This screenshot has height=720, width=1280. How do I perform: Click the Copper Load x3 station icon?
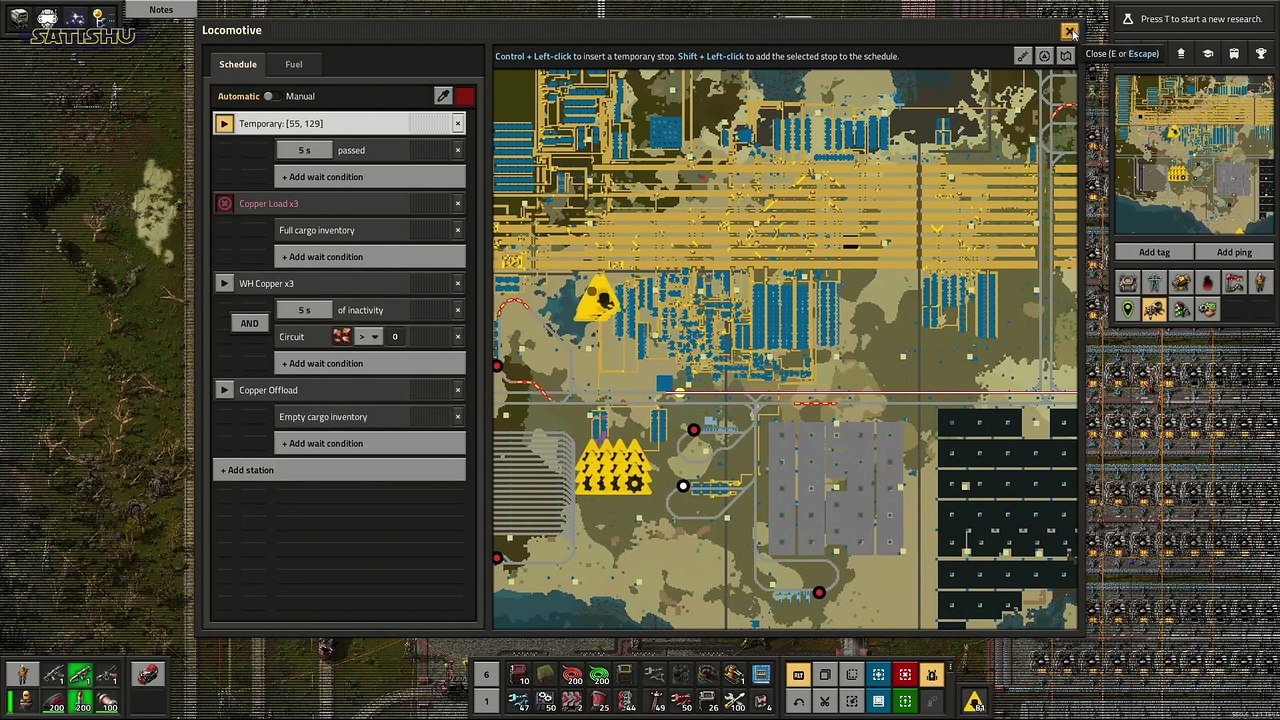[224, 203]
